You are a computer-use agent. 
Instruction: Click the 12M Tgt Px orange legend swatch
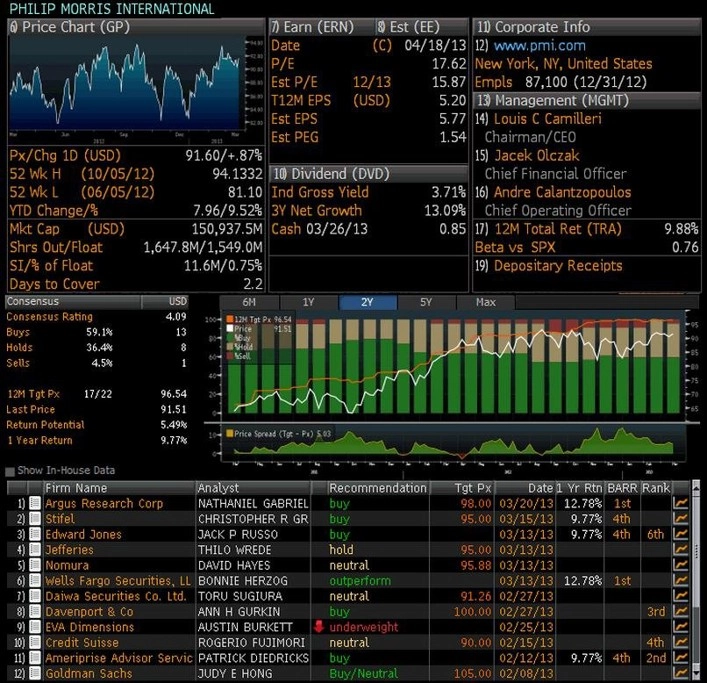click(x=230, y=319)
